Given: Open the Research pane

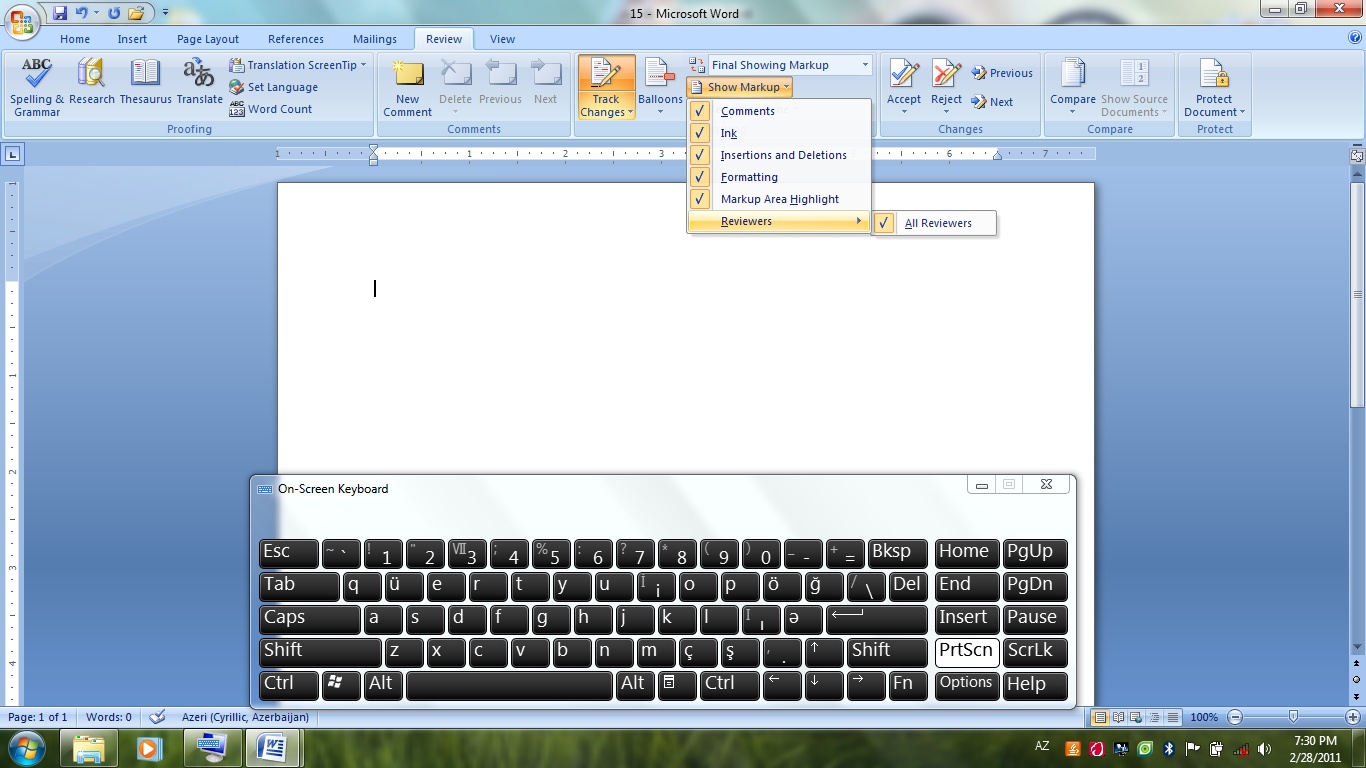Looking at the screenshot, I should (92, 82).
